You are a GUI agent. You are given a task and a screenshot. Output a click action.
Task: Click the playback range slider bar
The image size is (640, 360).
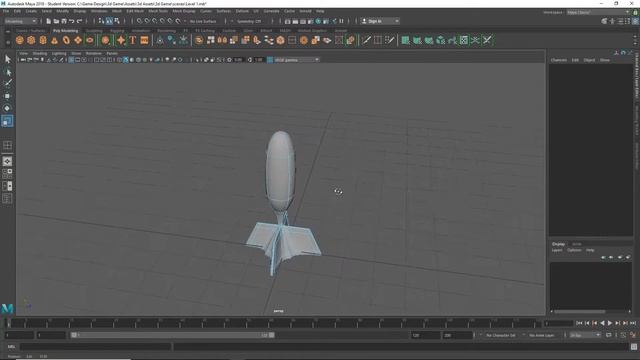point(173,335)
